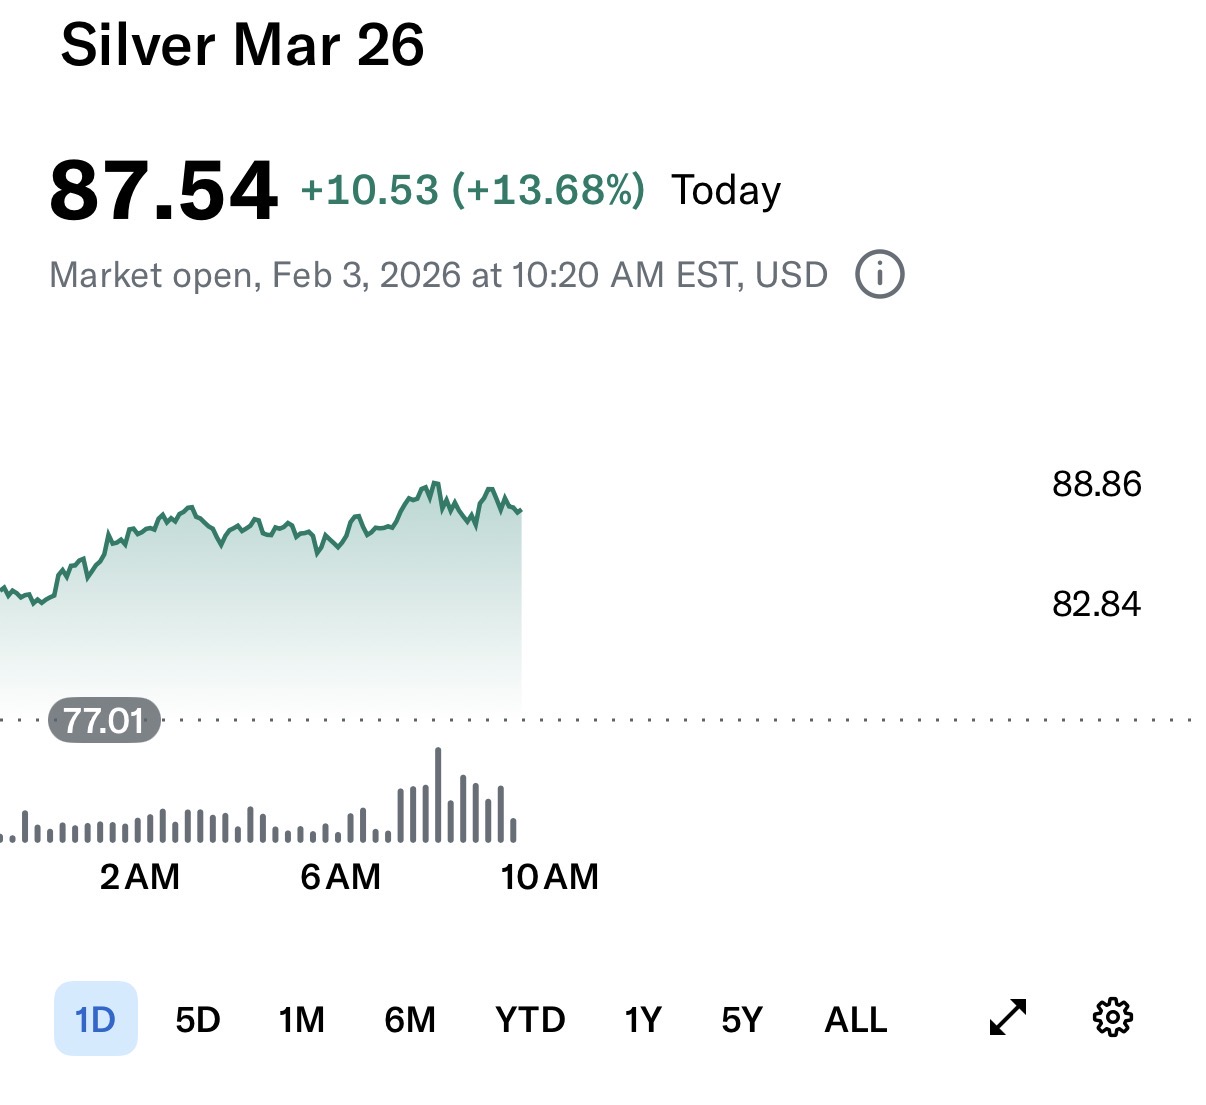Show ALL time price history

856,1019
